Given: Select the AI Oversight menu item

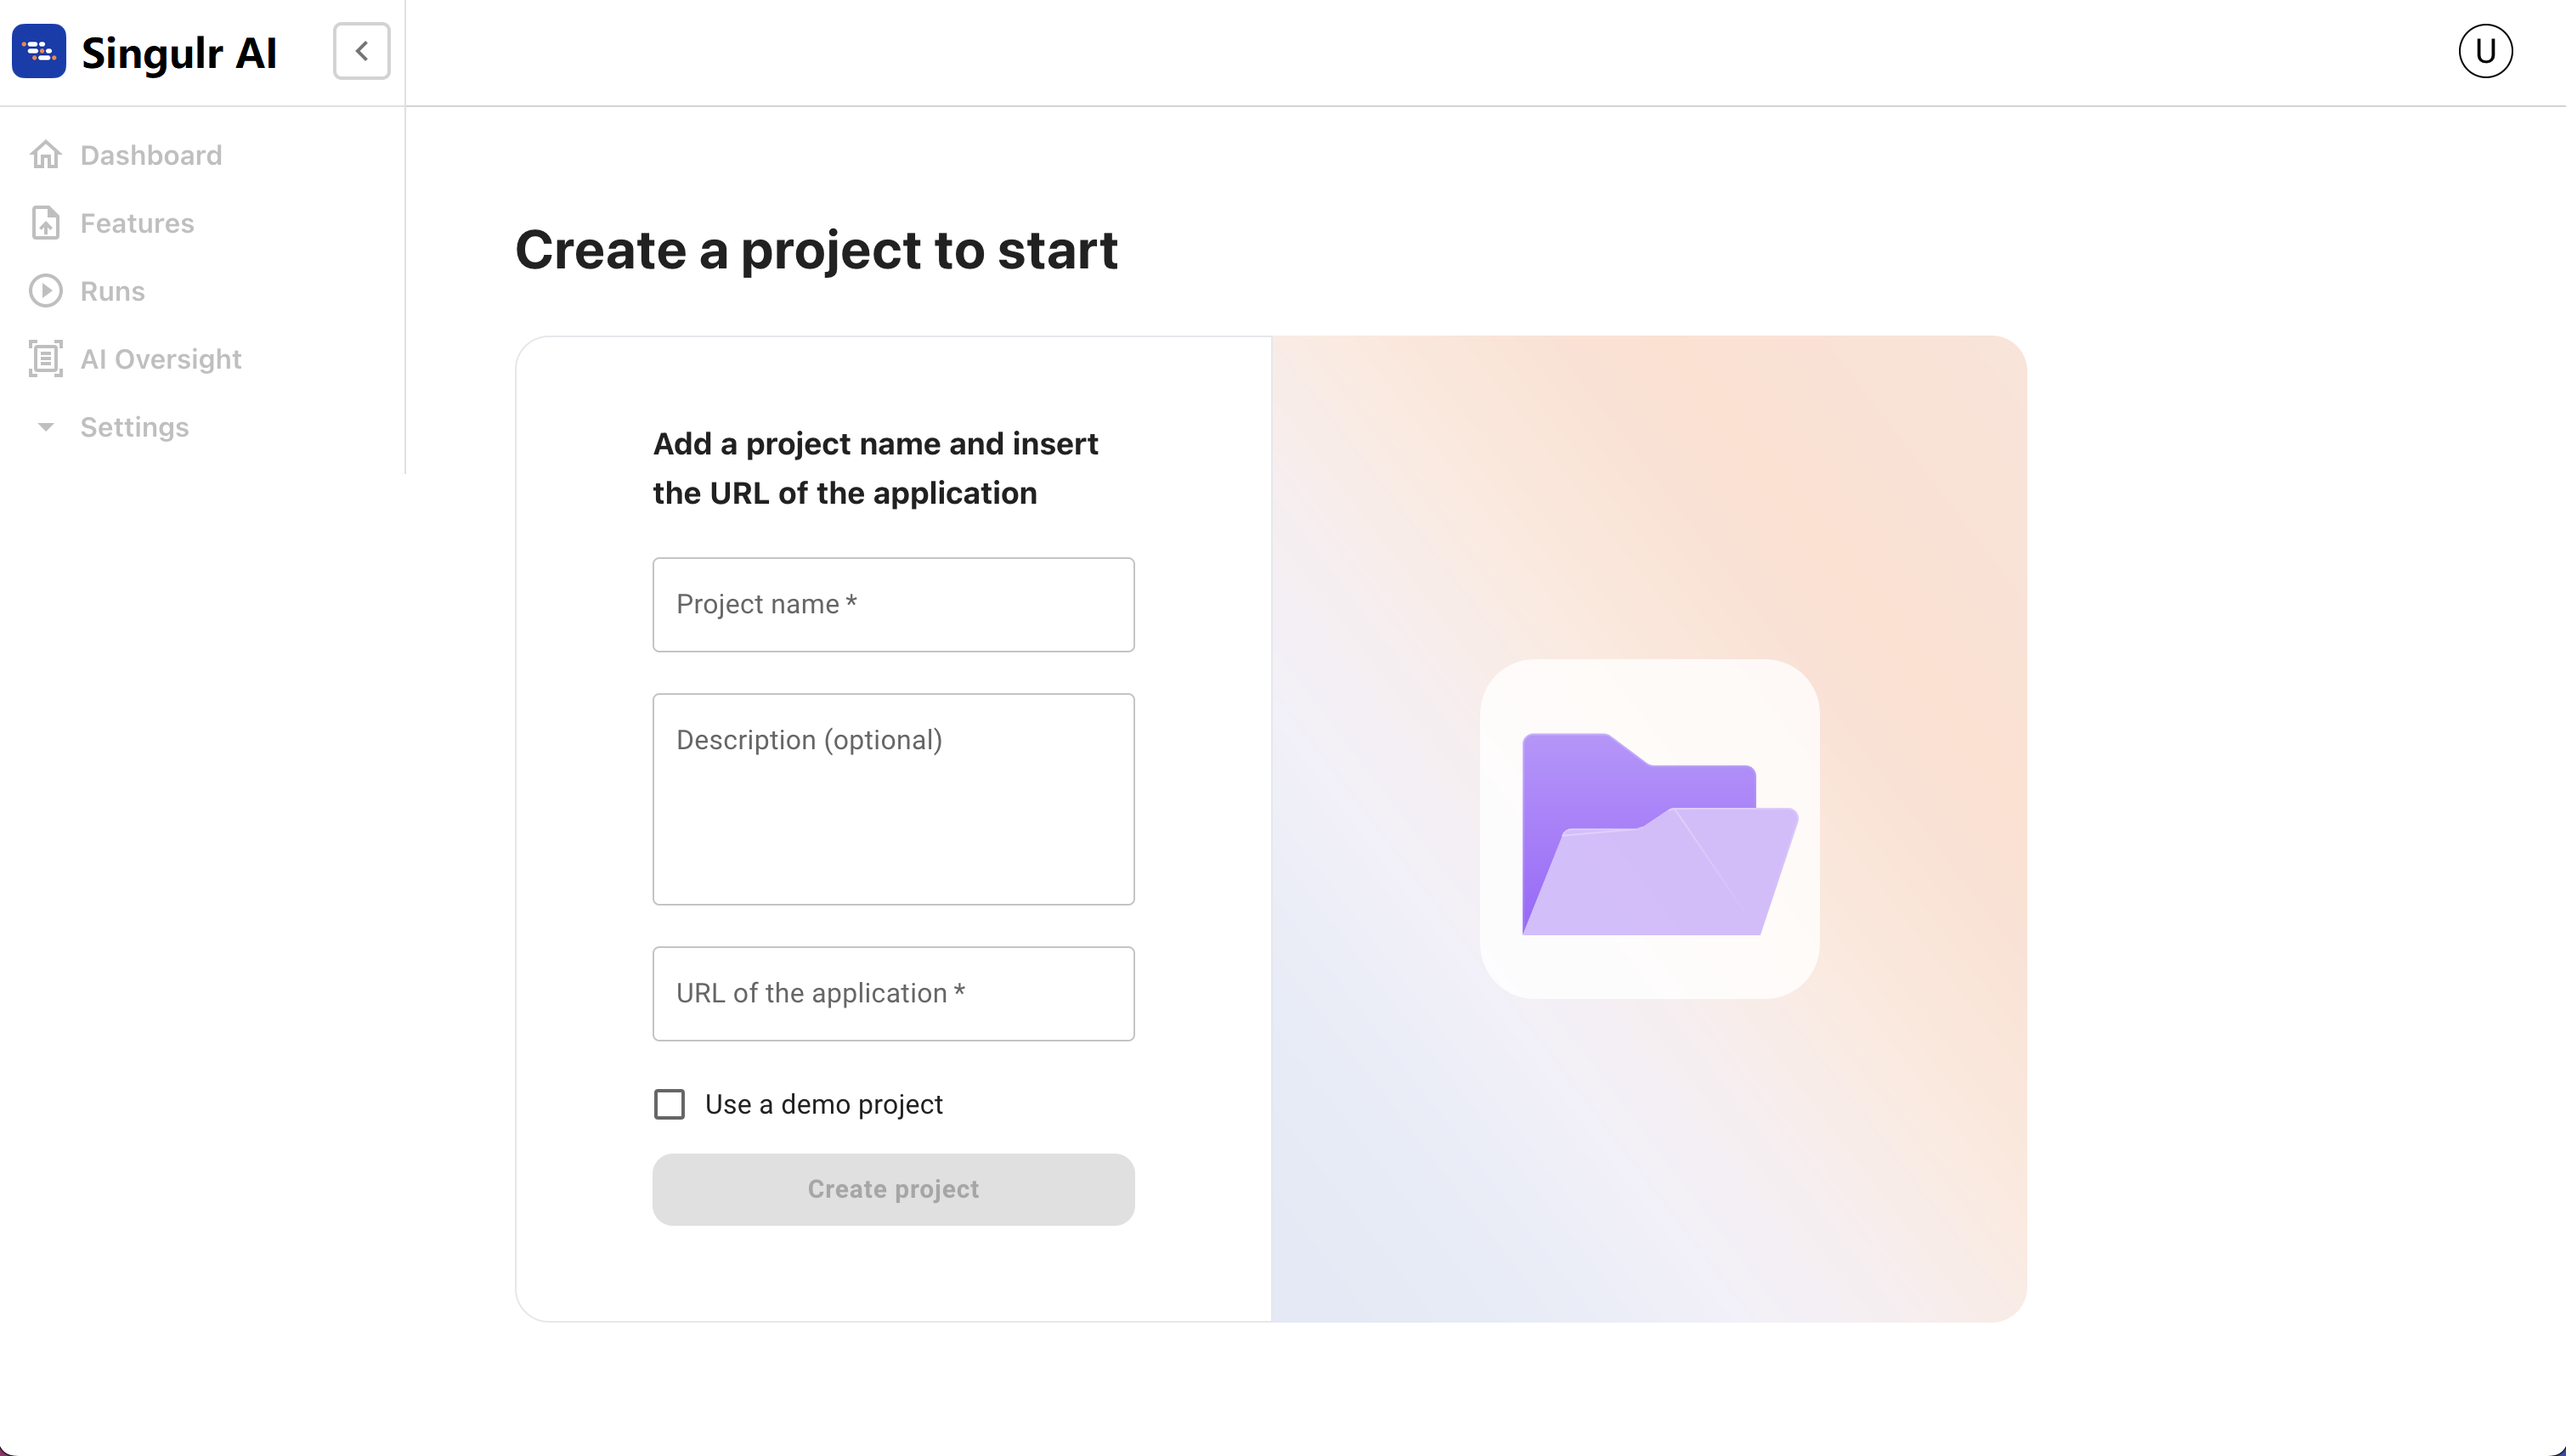Looking at the screenshot, I should click(x=161, y=359).
